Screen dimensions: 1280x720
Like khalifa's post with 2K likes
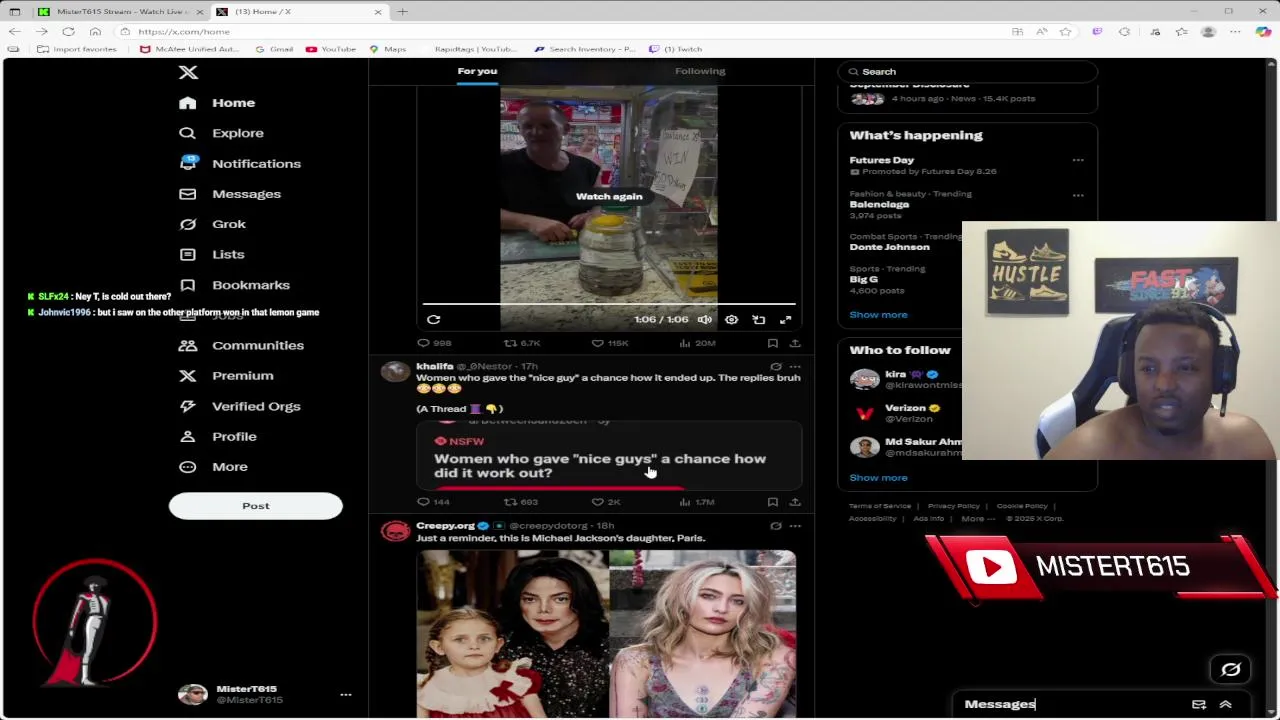click(606, 502)
